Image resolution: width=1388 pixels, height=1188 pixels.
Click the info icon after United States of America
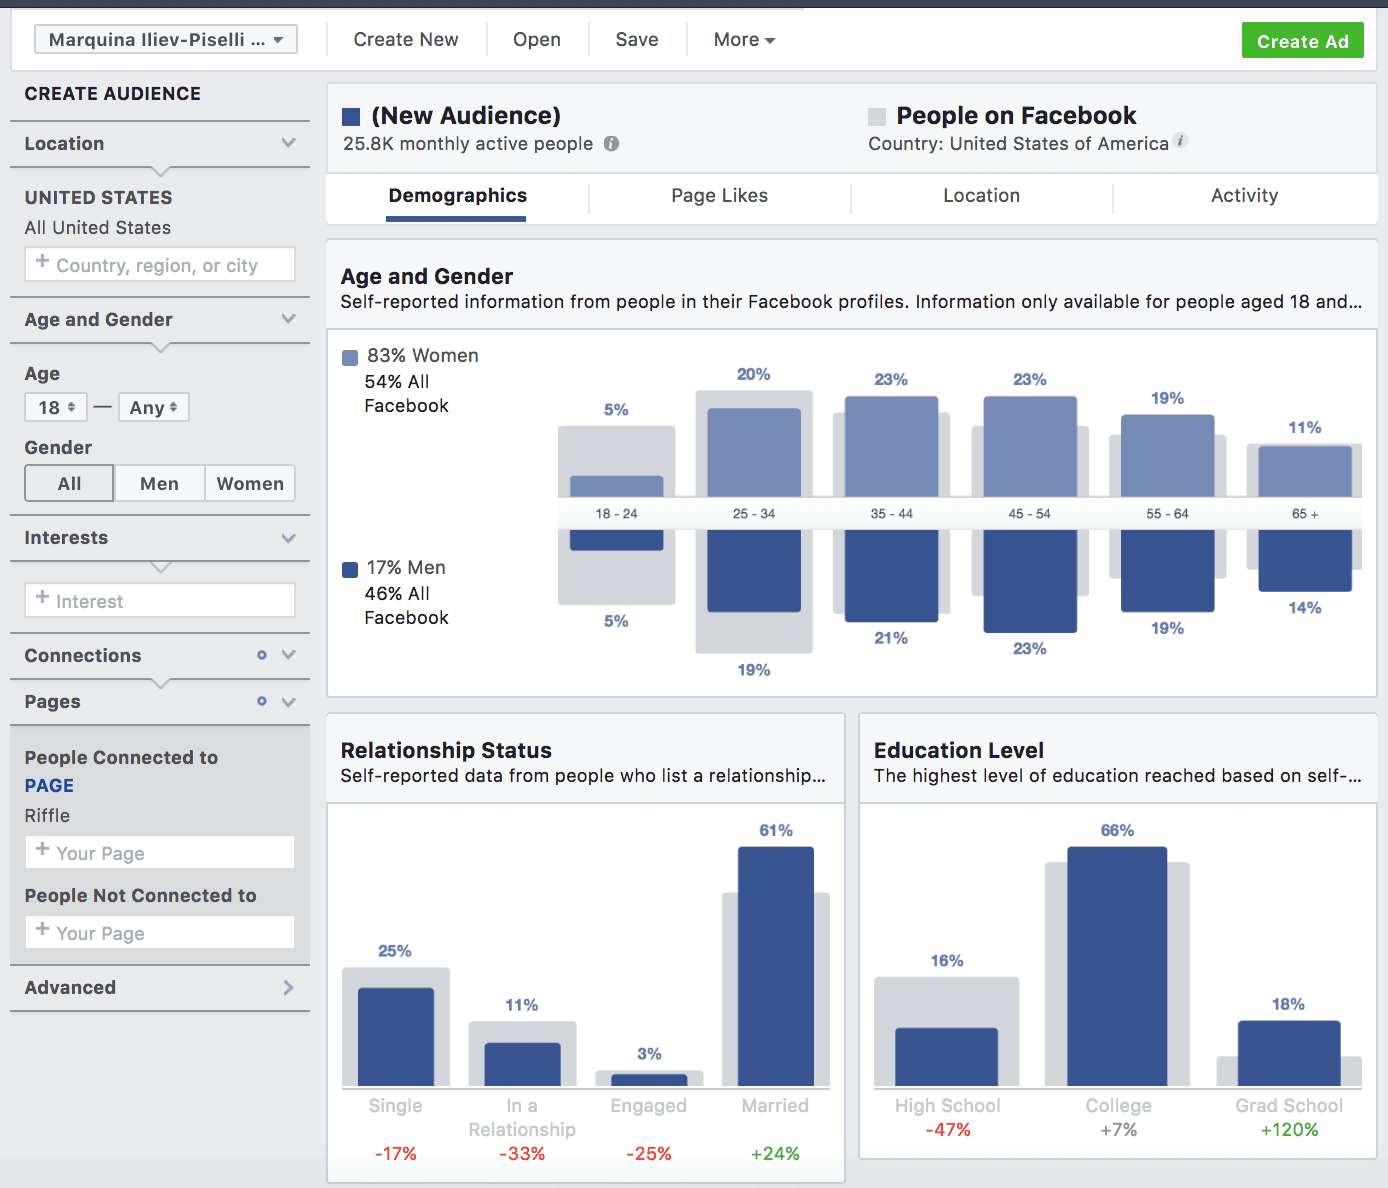click(x=1181, y=140)
